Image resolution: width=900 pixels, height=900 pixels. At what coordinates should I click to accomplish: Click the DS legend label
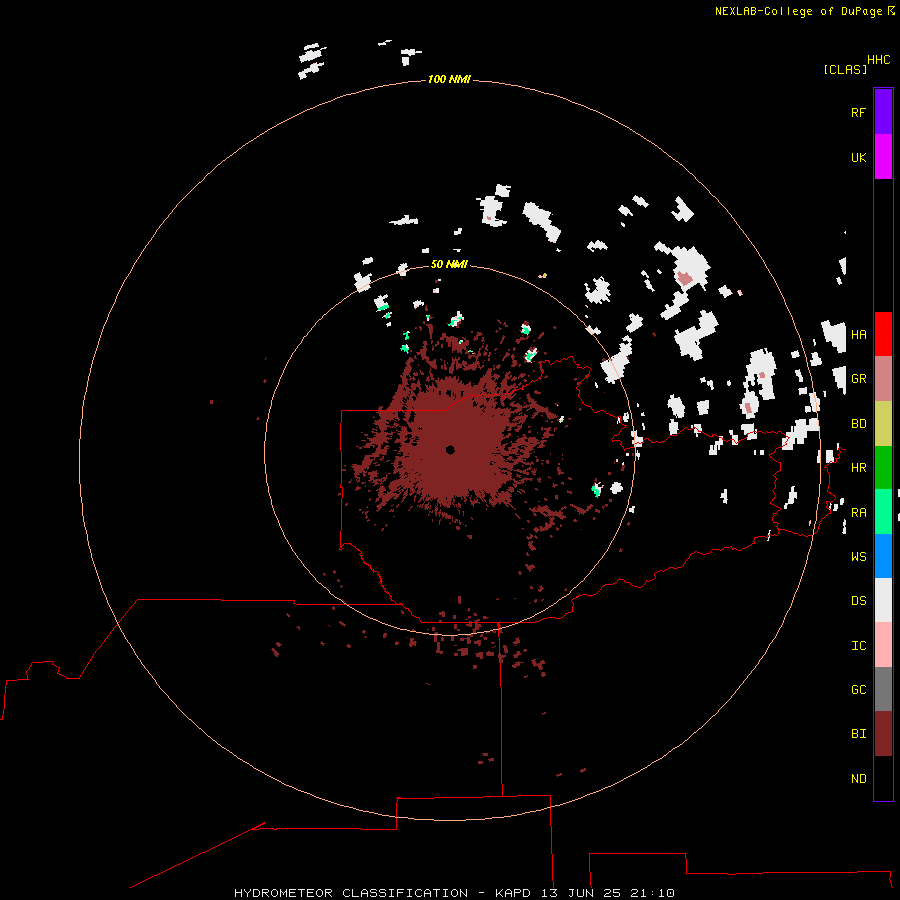[x=858, y=600]
